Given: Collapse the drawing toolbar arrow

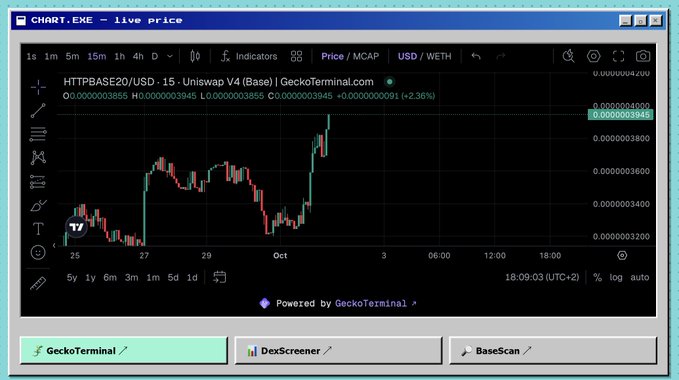Looking at the screenshot, I should pos(54,245).
